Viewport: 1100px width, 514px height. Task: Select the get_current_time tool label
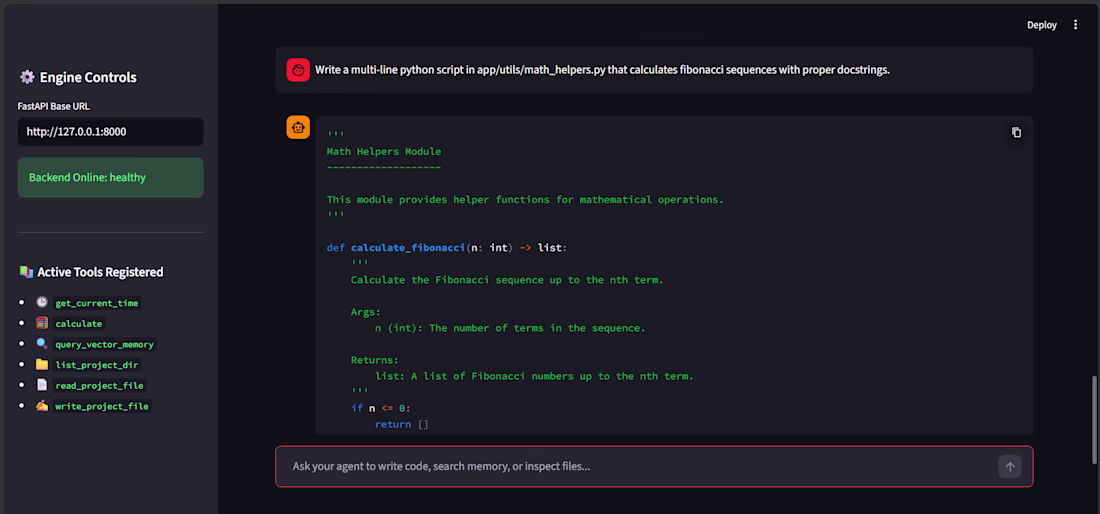(x=98, y=303)
